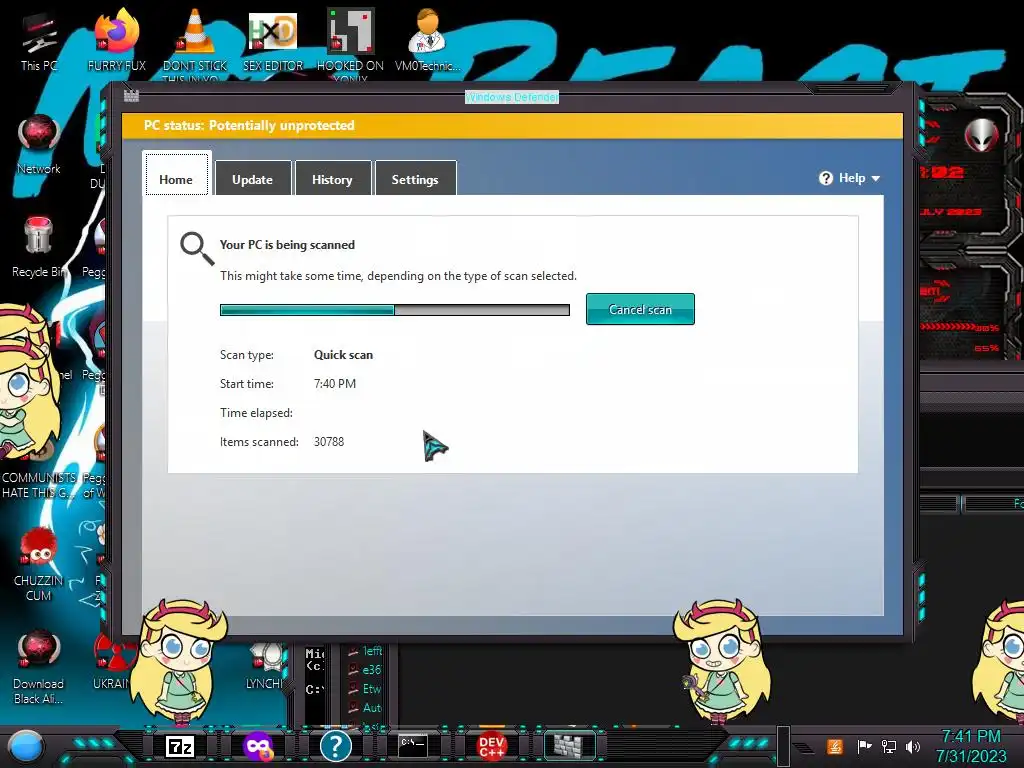Open the blue question mark taskbar icon
Image resolution: width=1024 pixels, height=768 pixels.
tap(336, 746)
